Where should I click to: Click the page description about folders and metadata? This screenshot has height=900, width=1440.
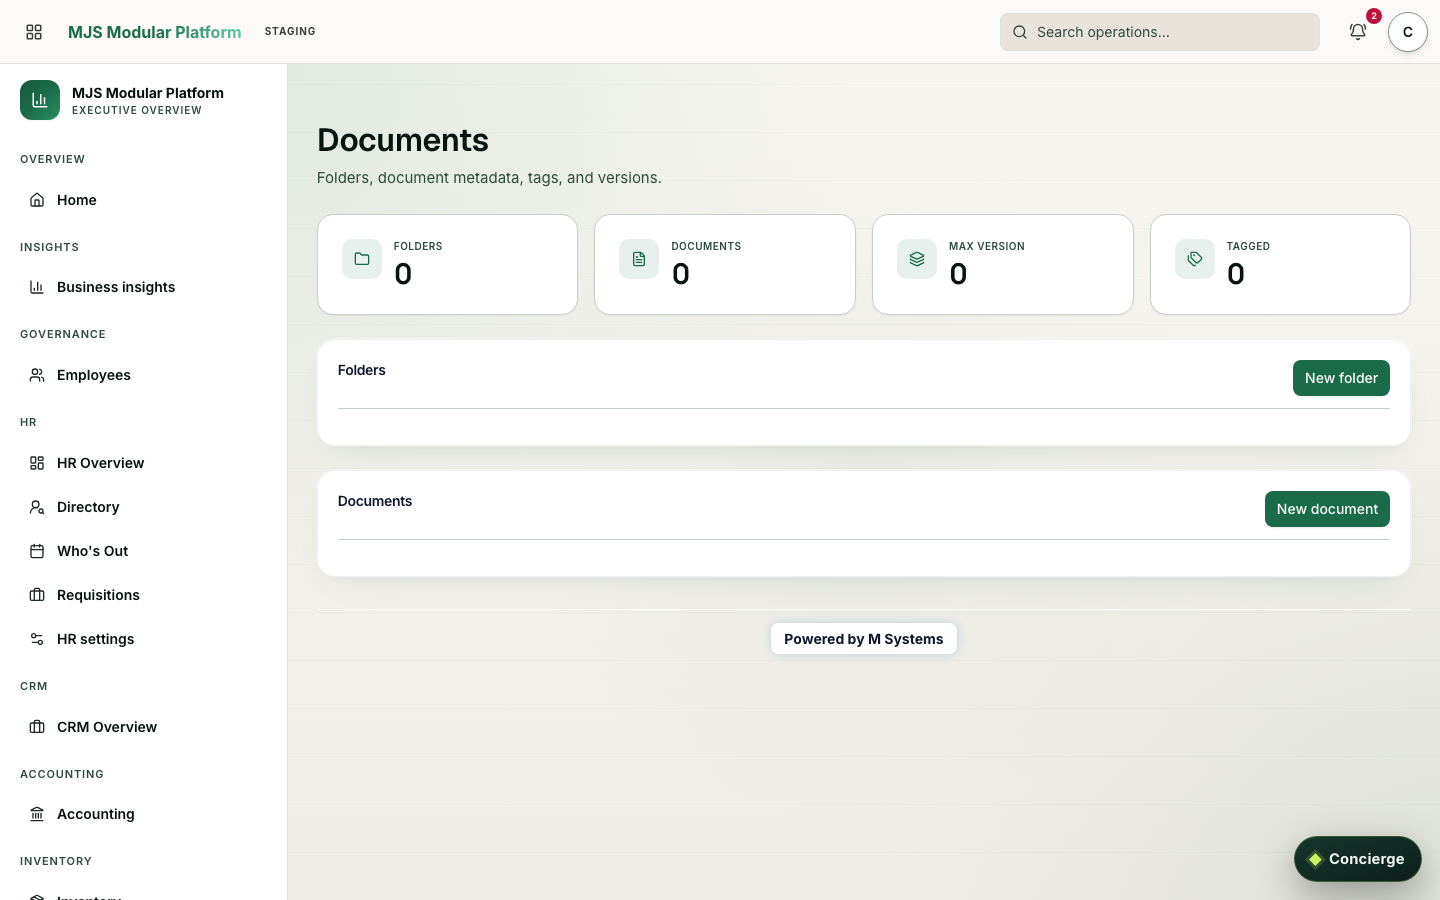(x=489, y=178)
